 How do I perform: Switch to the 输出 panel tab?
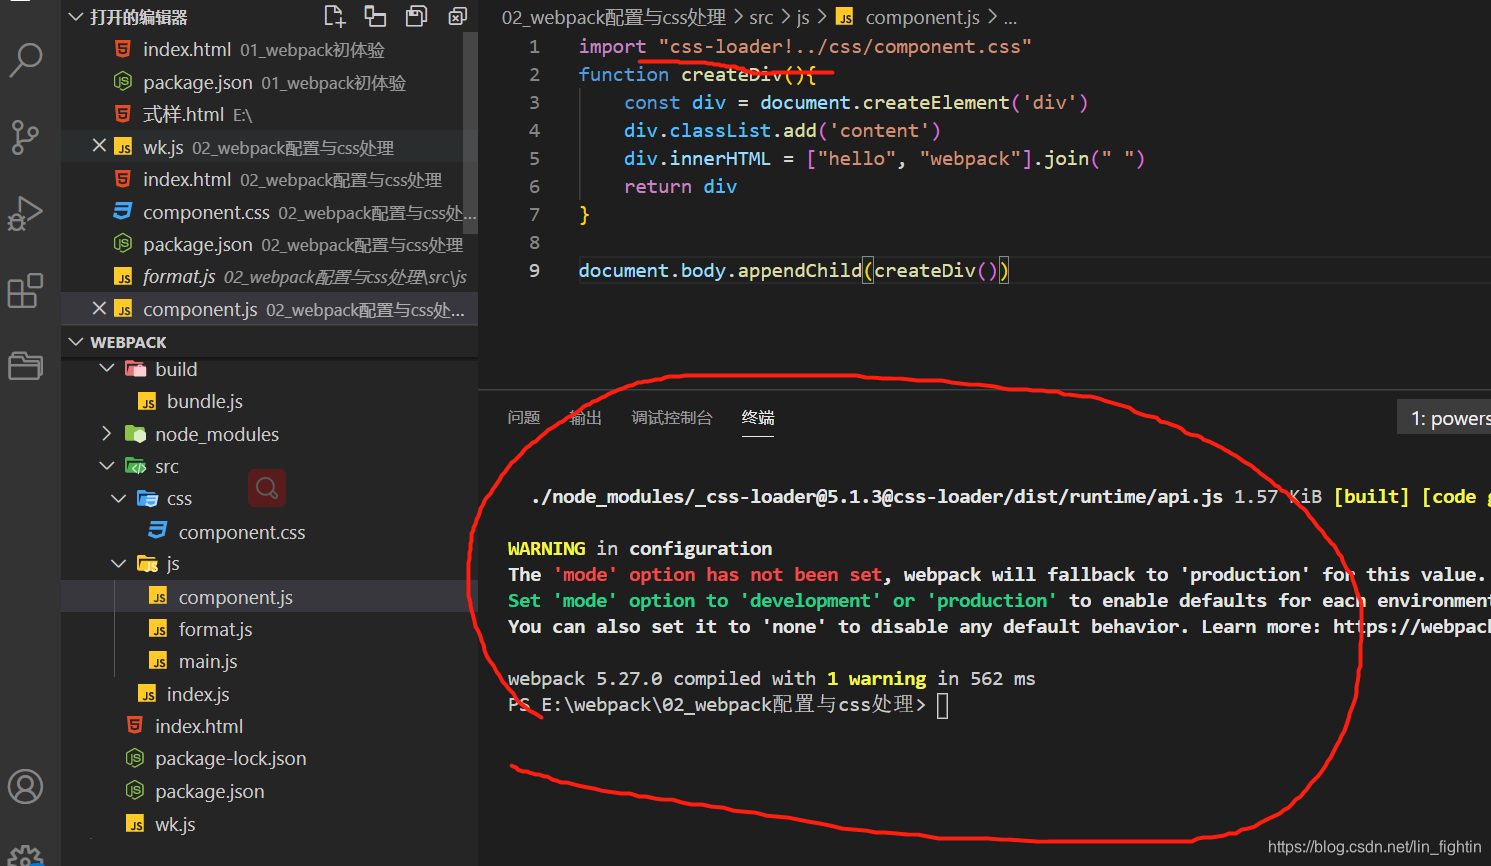[x=585, y=417]
